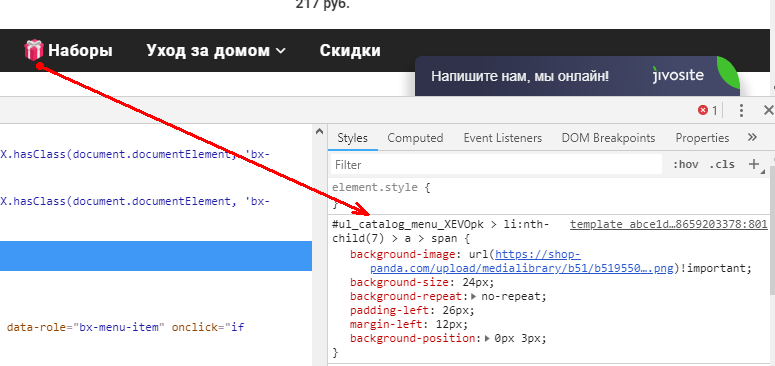Toggle the .cls element classes panel

[722, 164]
